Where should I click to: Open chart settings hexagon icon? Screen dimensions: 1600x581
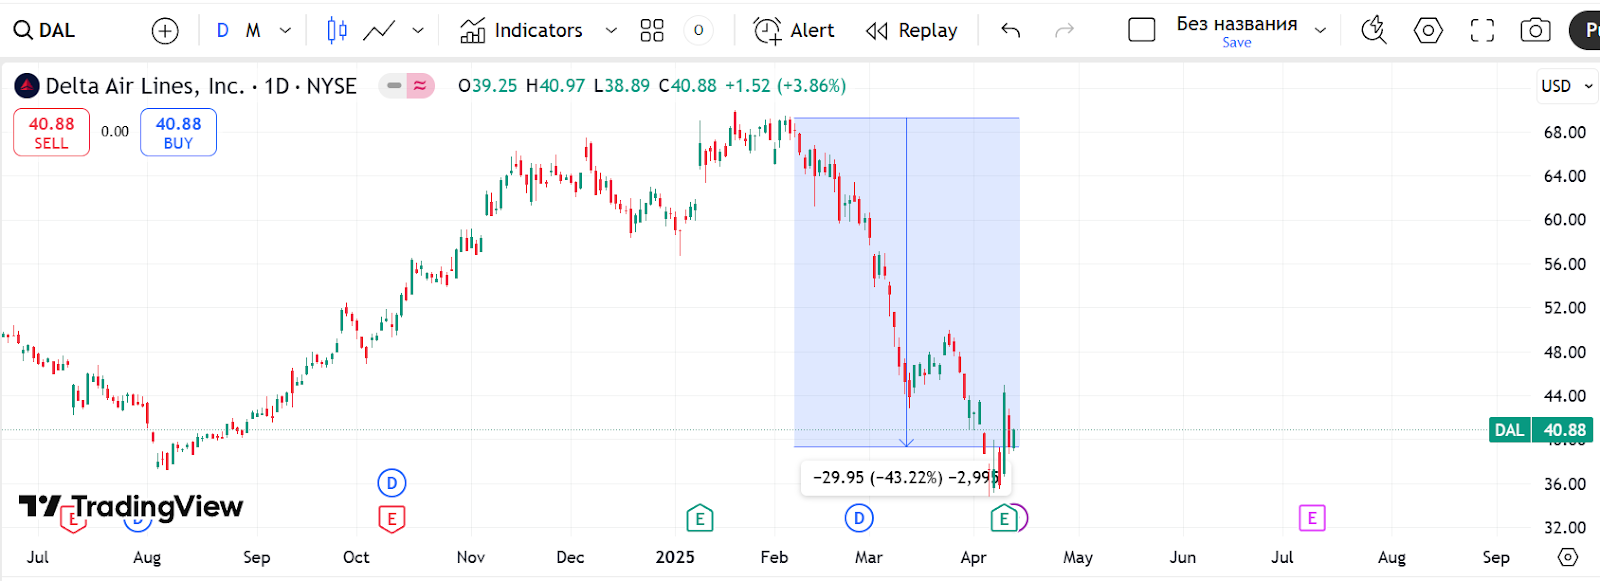1428,31
